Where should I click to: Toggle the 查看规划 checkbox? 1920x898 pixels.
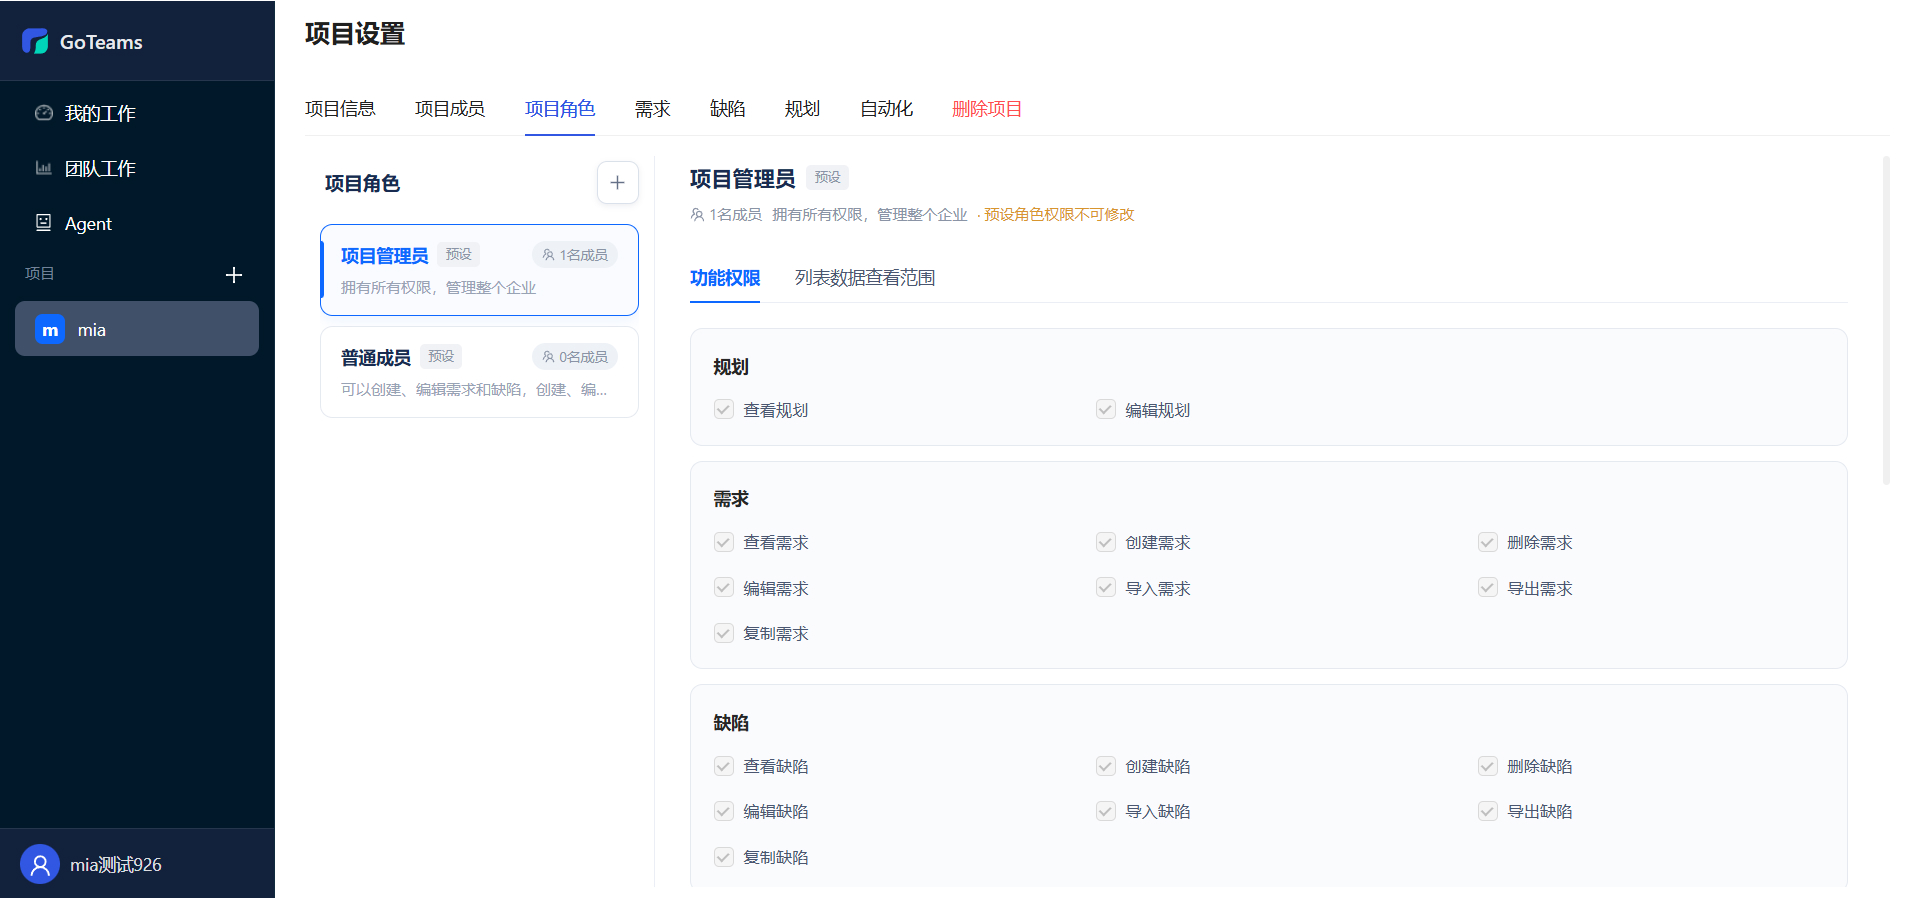(724, 409)
